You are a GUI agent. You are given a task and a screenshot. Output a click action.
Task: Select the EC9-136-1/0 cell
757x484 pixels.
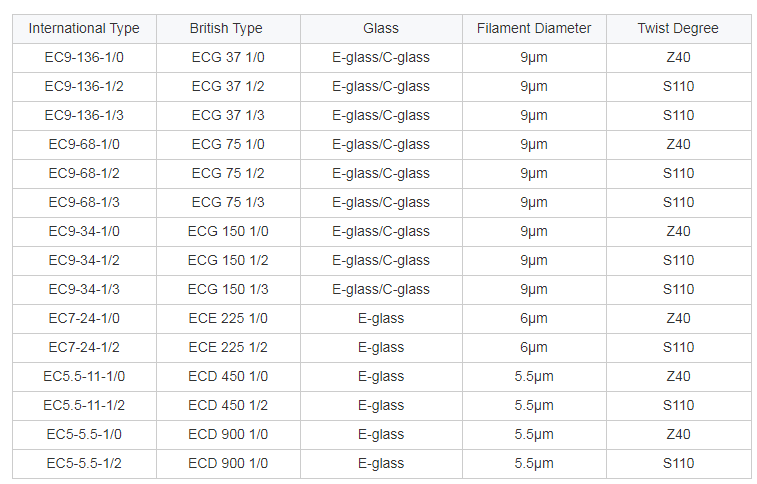tap(84, 57)
